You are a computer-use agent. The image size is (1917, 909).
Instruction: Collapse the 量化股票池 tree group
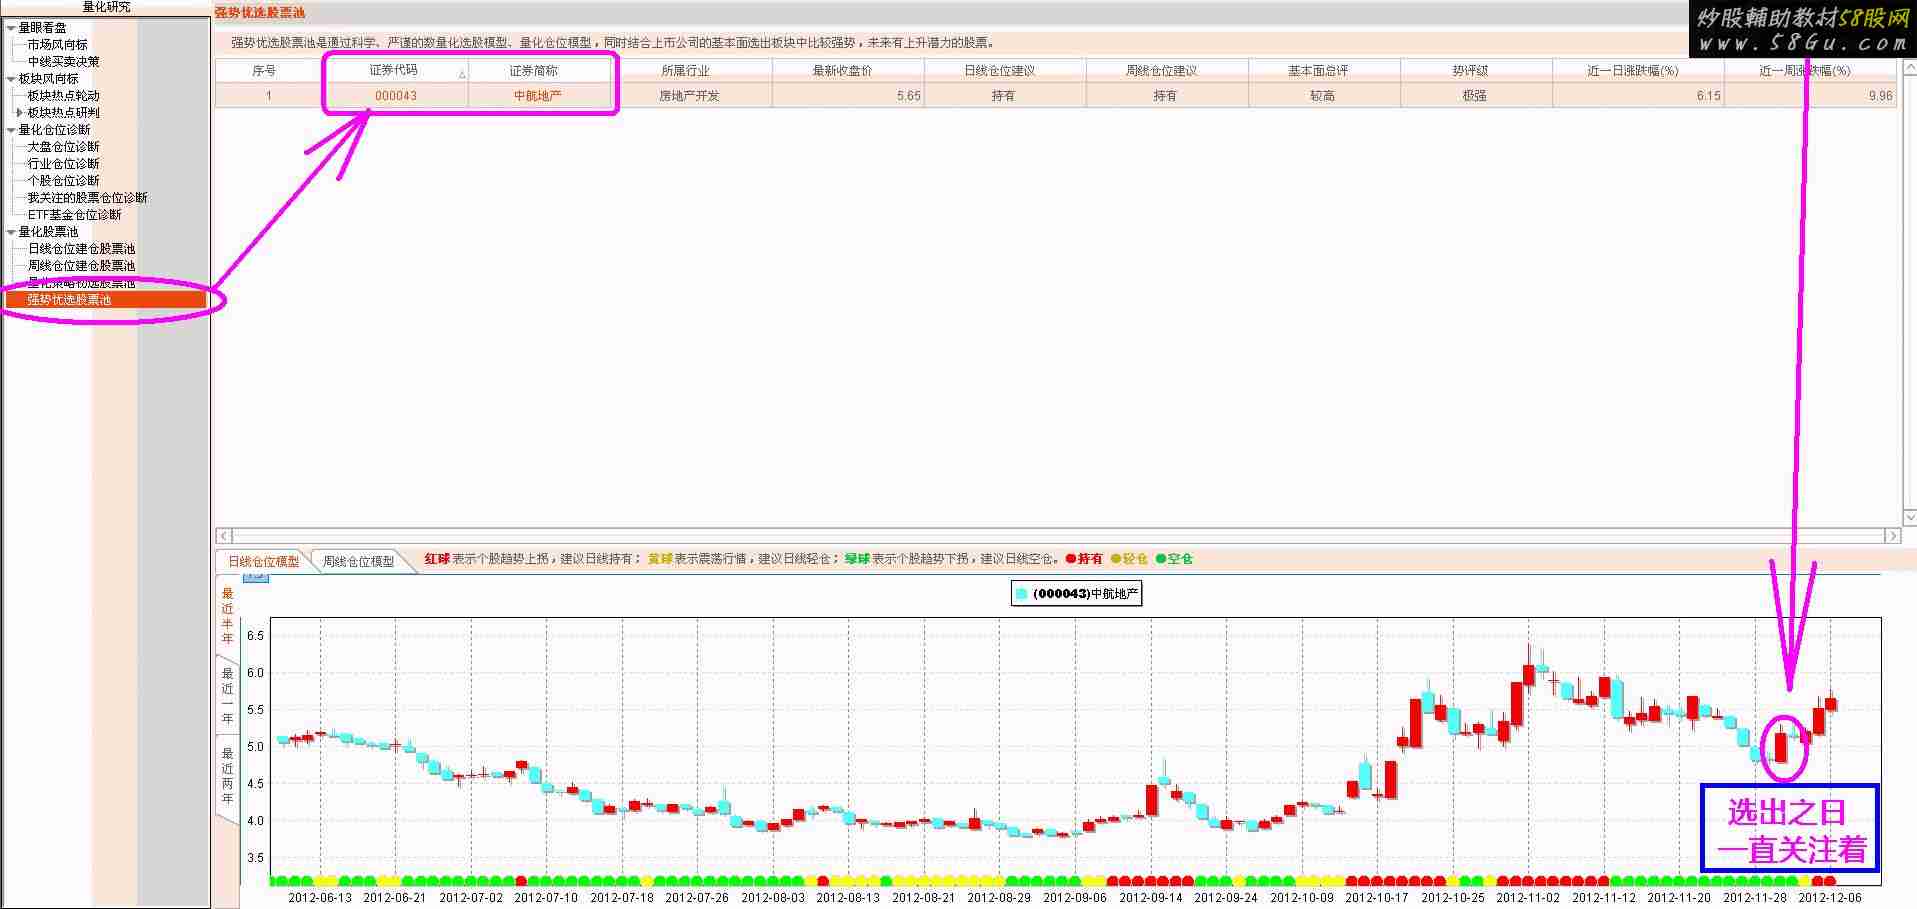[x=11, y=232]
